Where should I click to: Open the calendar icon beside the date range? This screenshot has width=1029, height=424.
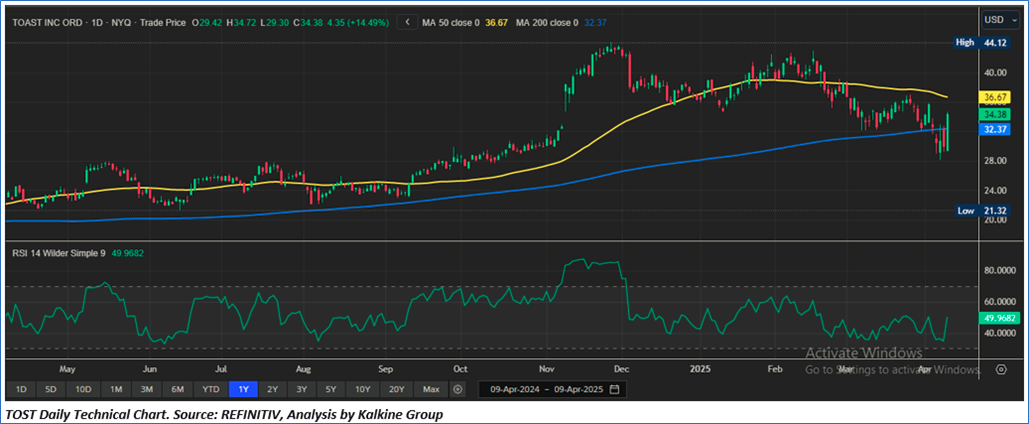click(614, 390)
